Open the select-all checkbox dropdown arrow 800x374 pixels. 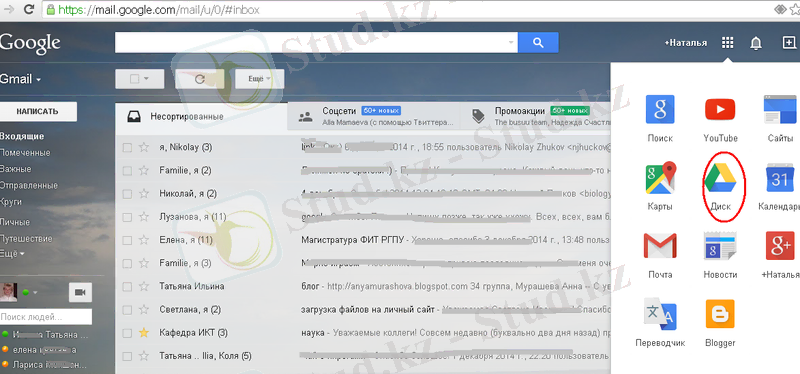146,79
